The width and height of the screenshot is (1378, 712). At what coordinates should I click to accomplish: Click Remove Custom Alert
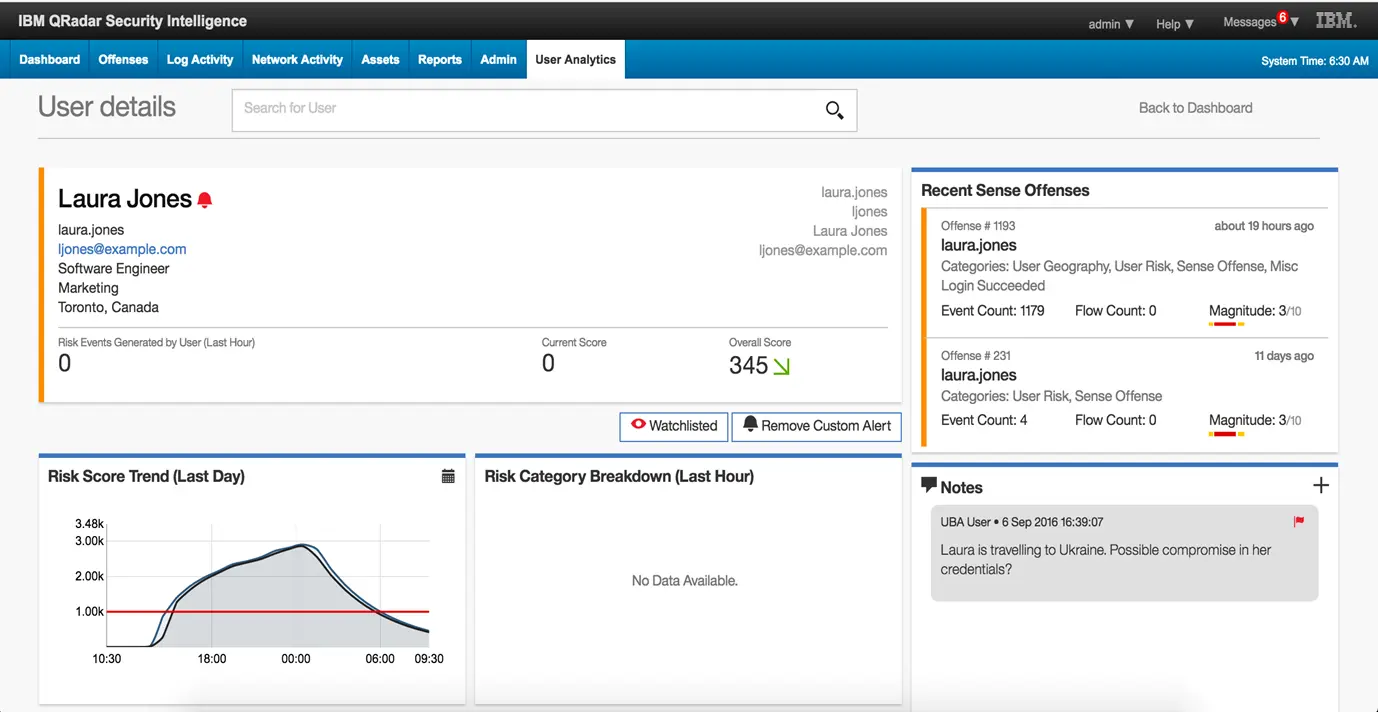tap(816, 427)
